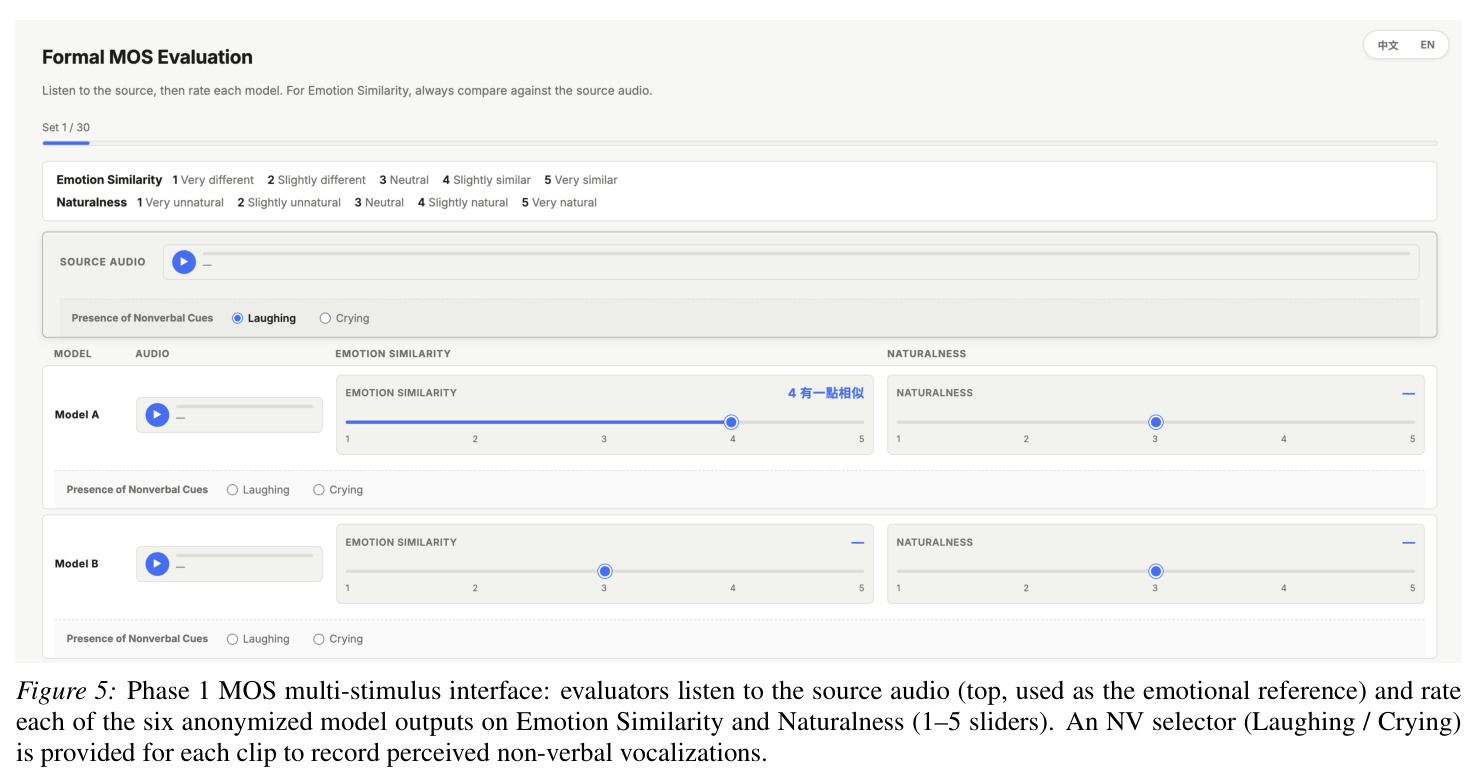1477x783 pixels.
Task: Click tick 2 on Model B Emotion Similarity
Action: [475, 588]
